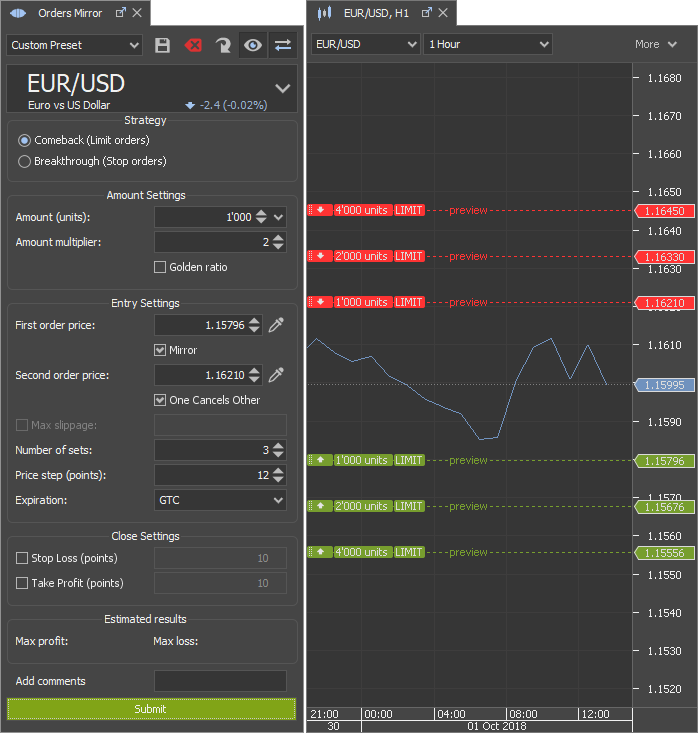Toggle the preview eye icon
This screenshot has height=733, width=698.
pyautogui.click(x=253, y=45)
